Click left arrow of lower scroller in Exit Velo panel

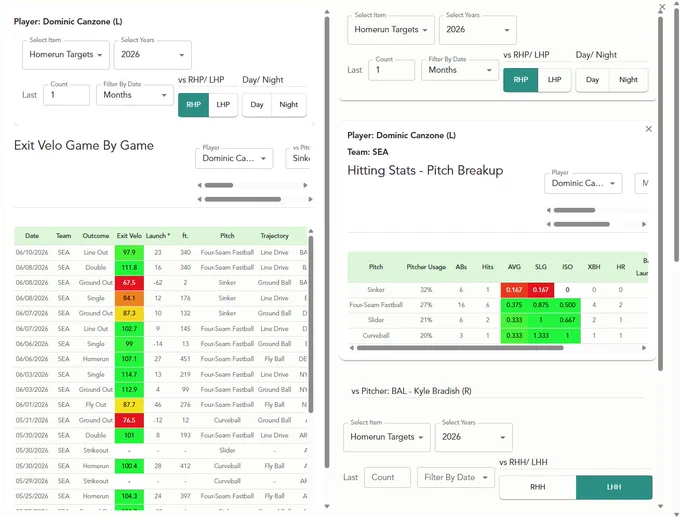click(x=199, y=200)
